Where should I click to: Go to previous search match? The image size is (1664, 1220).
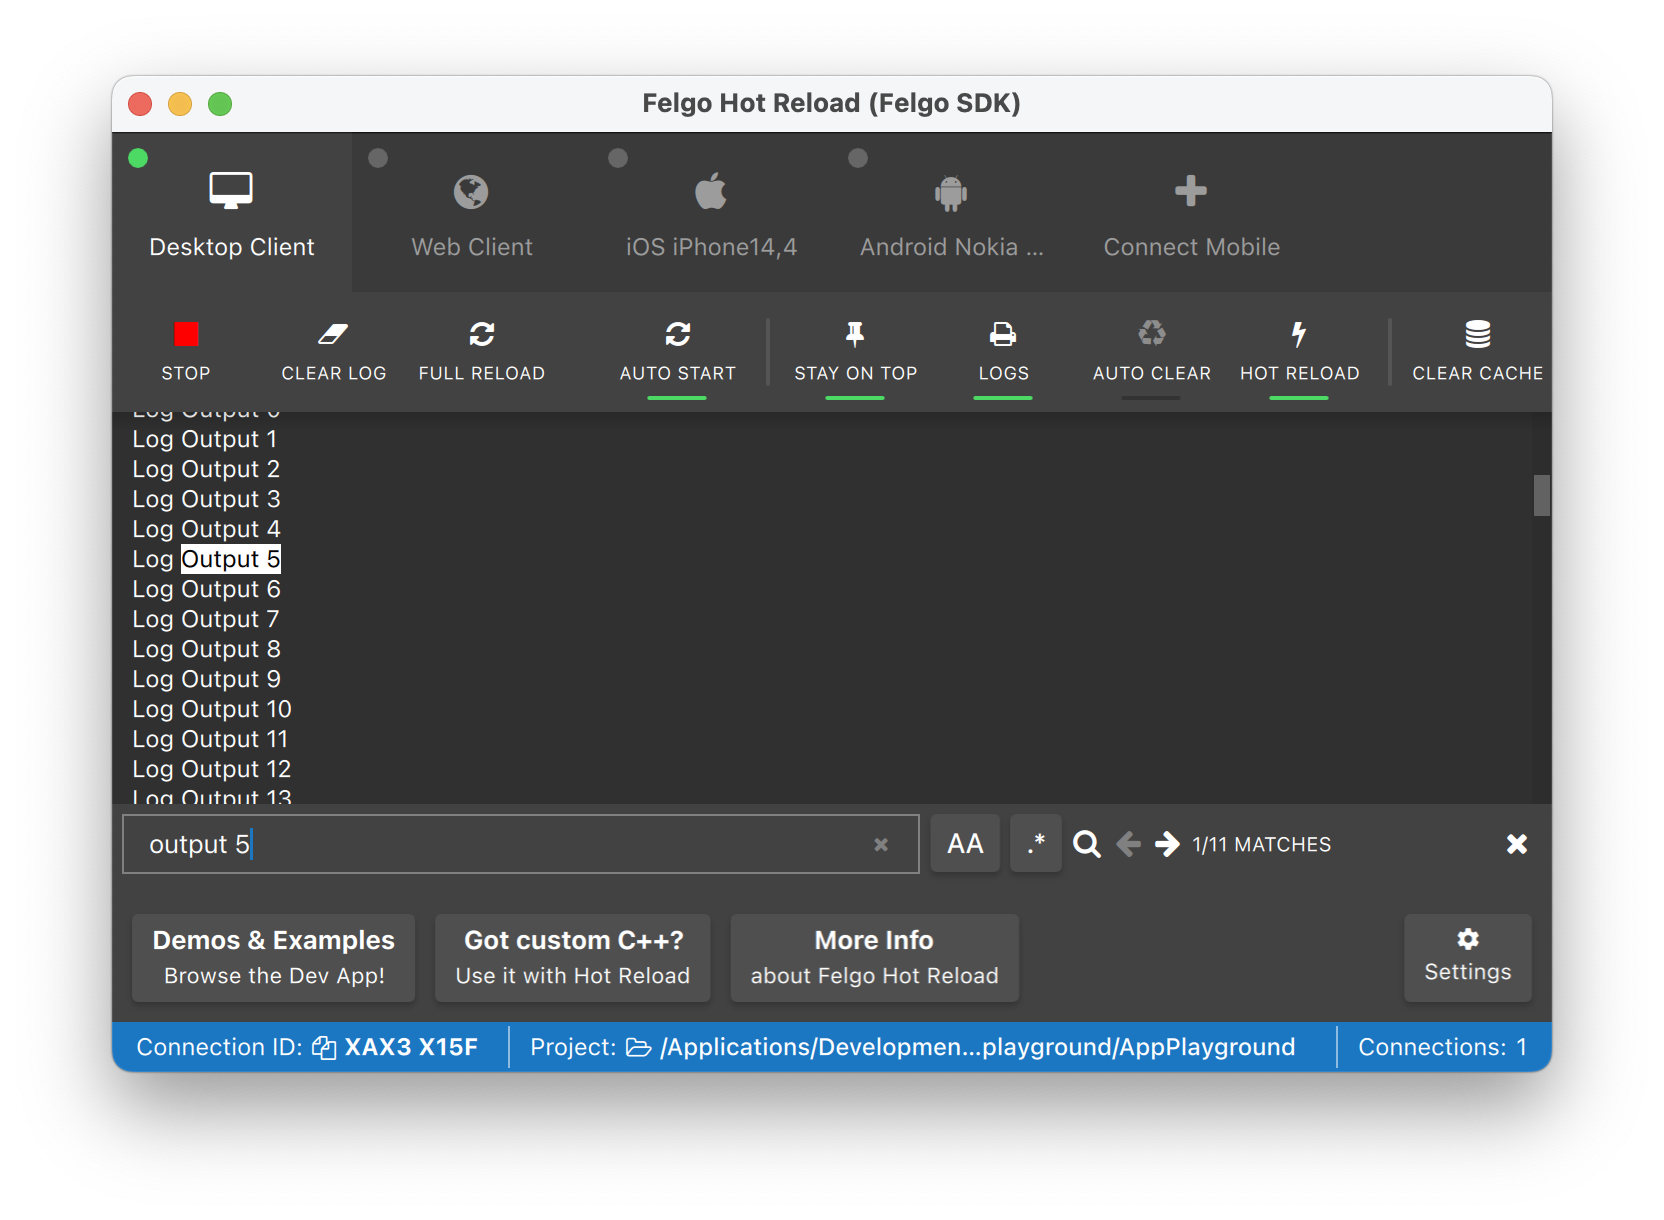tap(1128, 844)
